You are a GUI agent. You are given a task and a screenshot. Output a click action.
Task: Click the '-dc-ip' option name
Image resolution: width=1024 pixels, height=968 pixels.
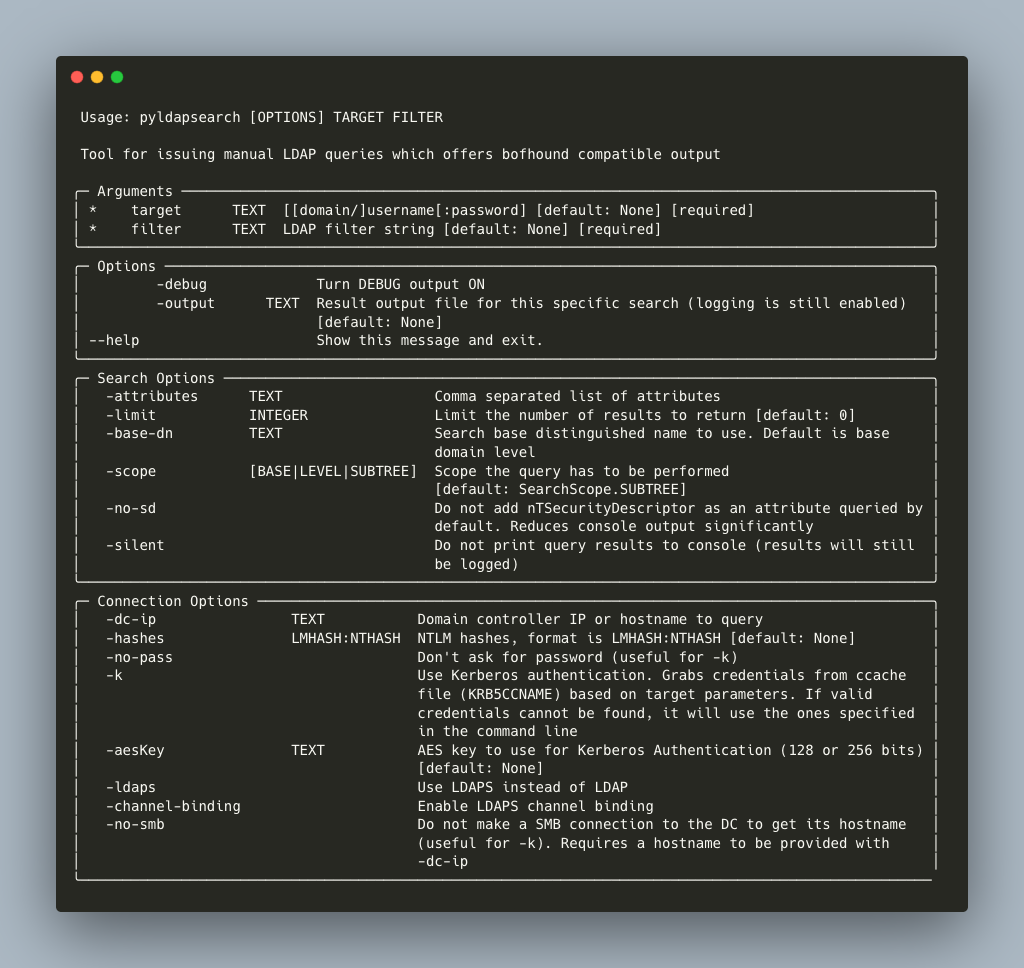coord(131,620)
